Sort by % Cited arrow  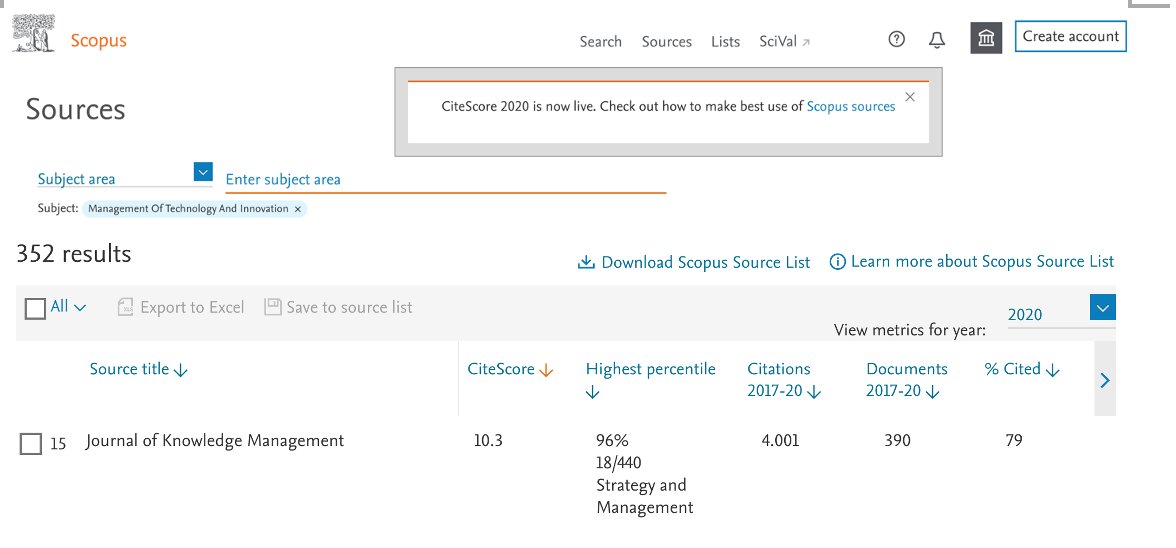tap(1052, 370)
